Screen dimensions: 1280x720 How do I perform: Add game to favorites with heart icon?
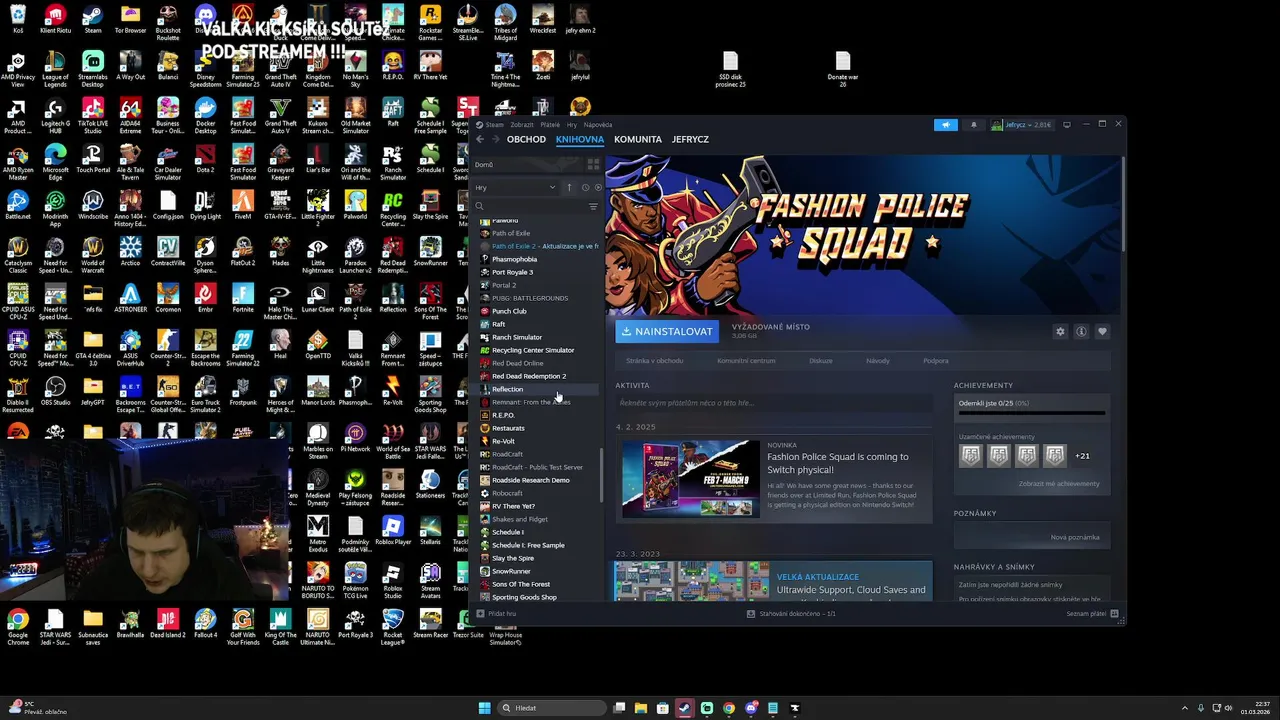coord(1102,331)
